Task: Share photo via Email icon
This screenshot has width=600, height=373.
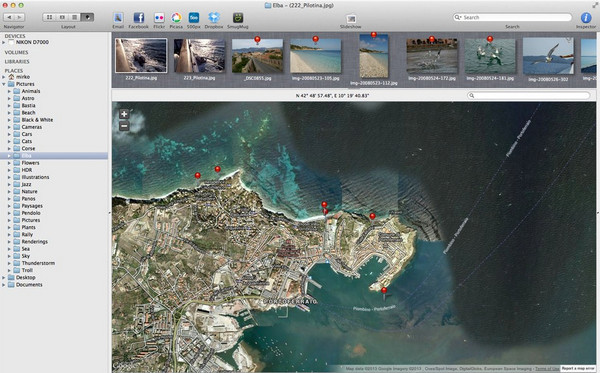Action: [x=118, y=18]
